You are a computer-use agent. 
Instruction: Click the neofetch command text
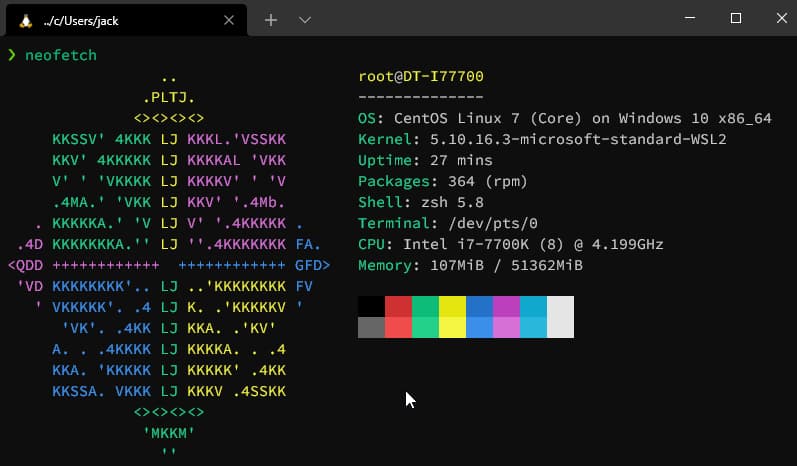point(60,55)
